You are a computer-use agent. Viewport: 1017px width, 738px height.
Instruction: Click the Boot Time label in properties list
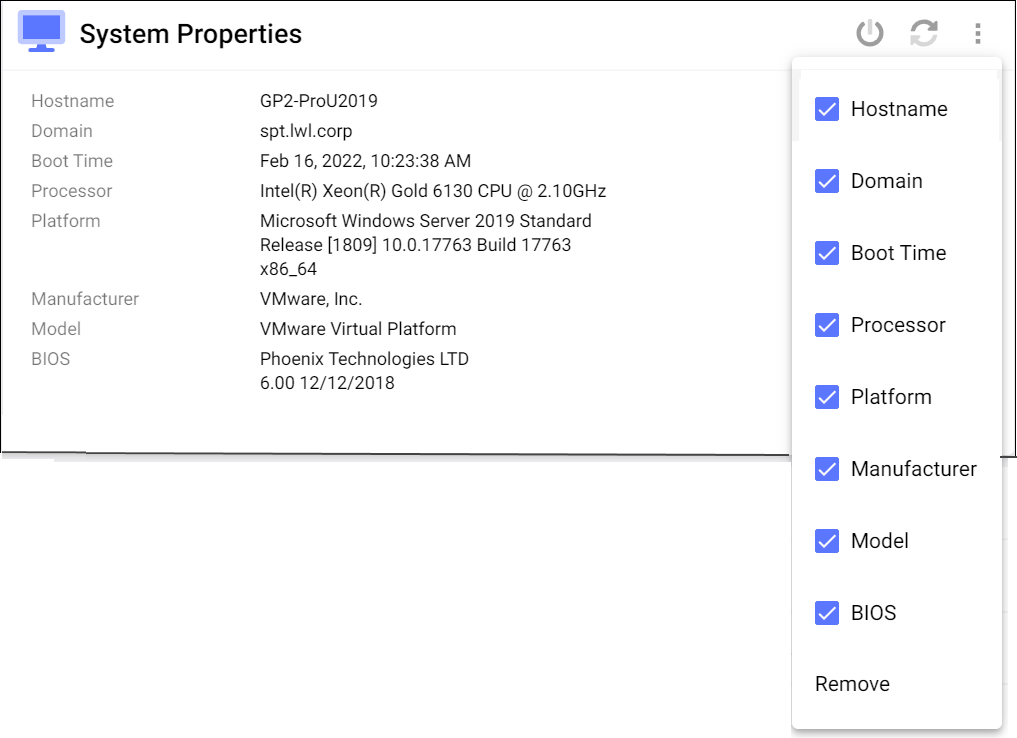(72, 161)
